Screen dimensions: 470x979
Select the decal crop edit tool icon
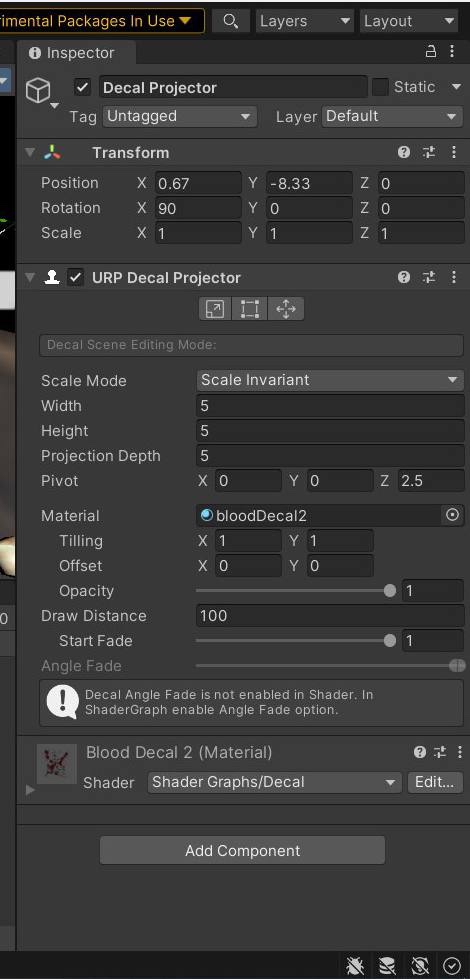250,308
